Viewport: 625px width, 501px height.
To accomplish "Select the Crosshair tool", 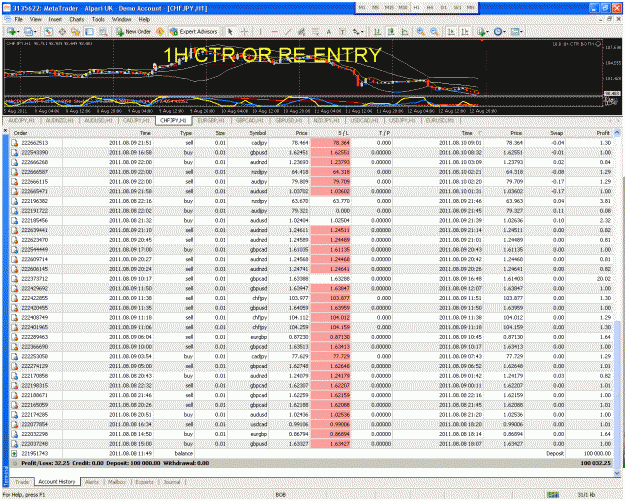I will point(245,31).
